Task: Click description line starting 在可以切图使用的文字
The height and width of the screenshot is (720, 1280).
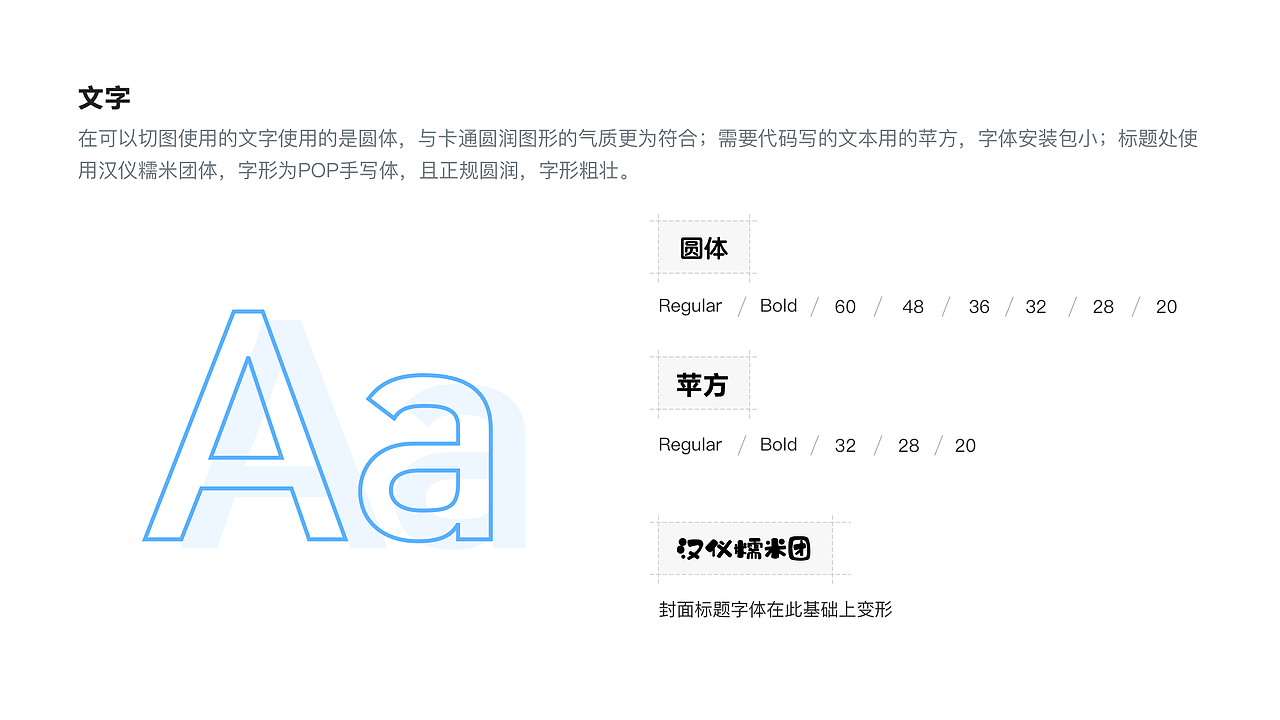Action: pyautogui.click(x=638, y=139)
